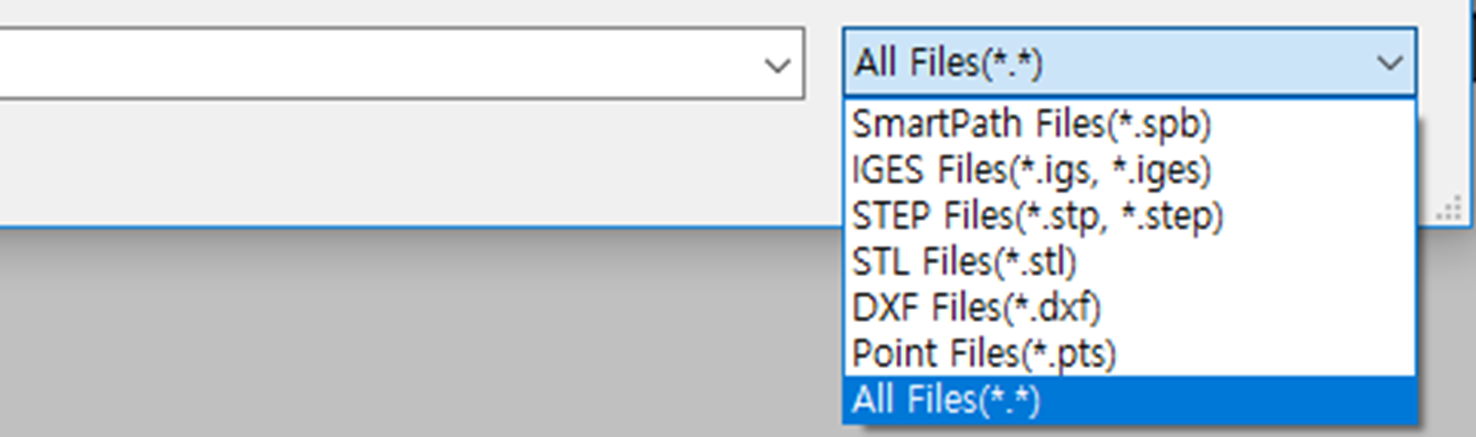Limit the file list to .pts files
Image resolution: width=1476 pixels, height=437 pixels.
(x=984, y=354)
